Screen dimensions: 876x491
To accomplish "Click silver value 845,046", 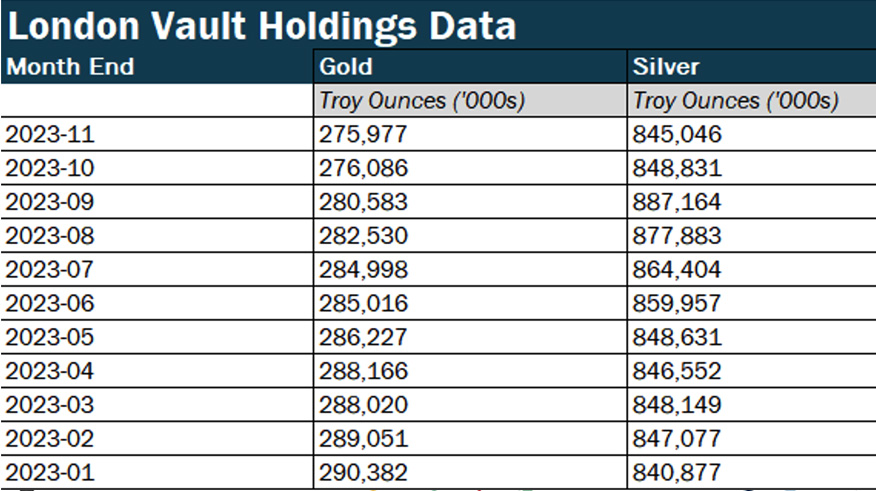I will pyautogui.click(x=677, y=135).
